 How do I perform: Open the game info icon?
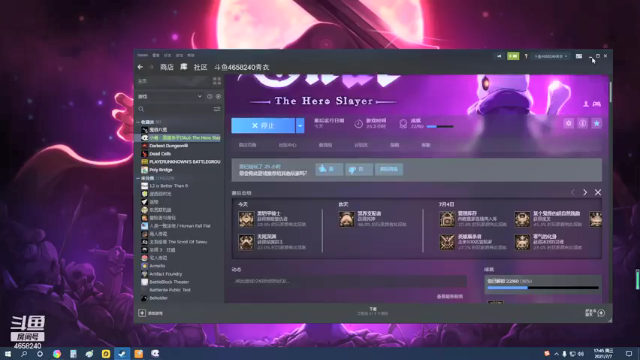coord(582,123)
